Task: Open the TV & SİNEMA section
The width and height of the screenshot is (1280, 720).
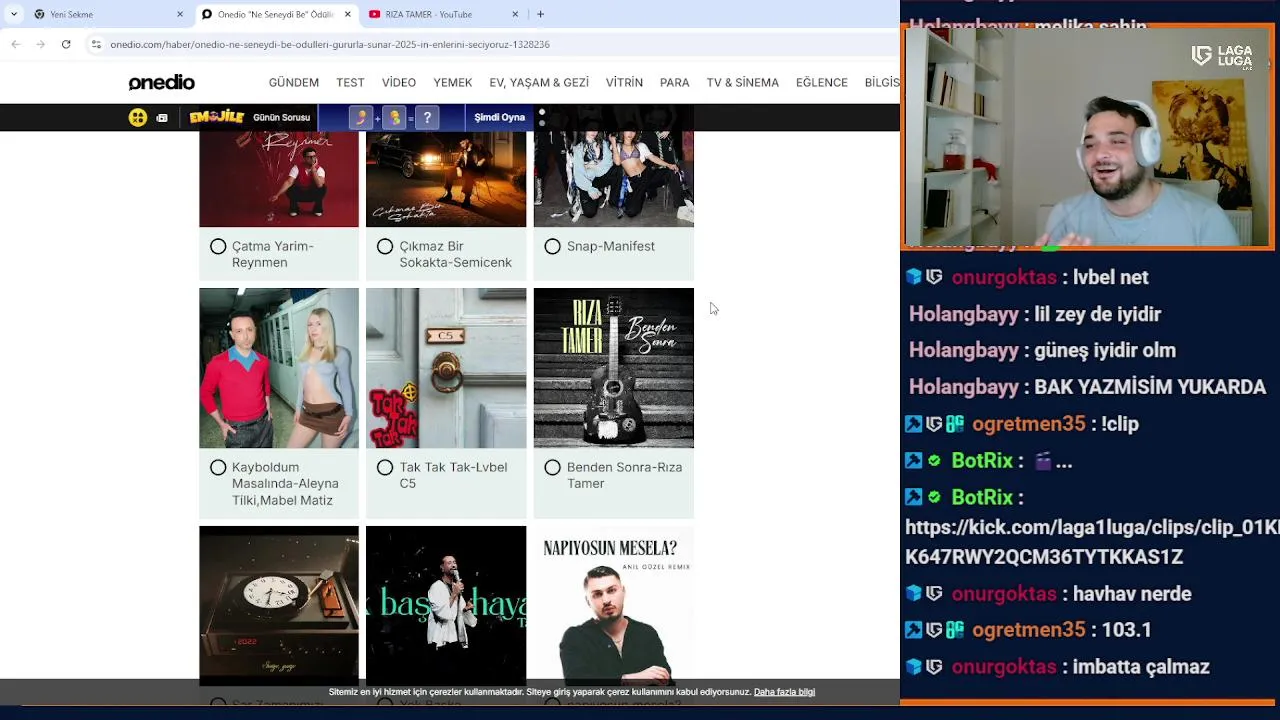Action: point(742,82)
